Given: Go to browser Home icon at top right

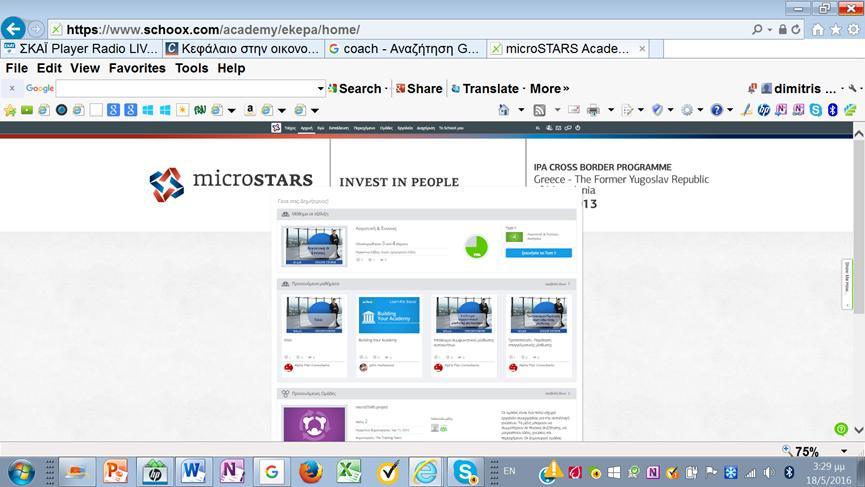Looking at the screenshot, I should click(x=818, y=30).
